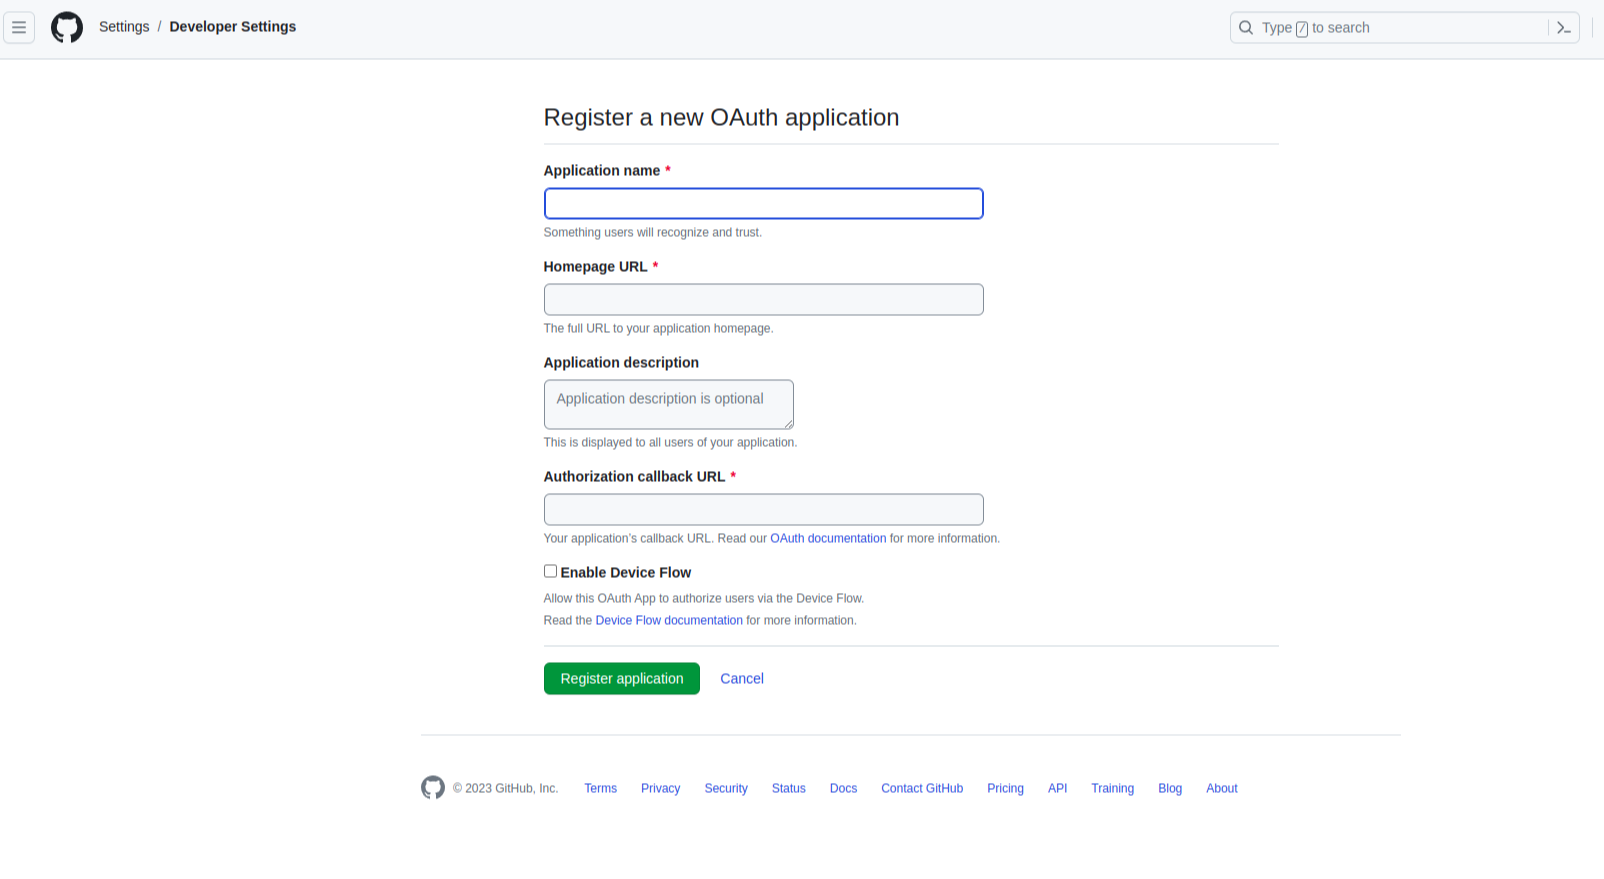Click the search magnifier icon
Viewport: 1604px width, 879px height.
1246,28
